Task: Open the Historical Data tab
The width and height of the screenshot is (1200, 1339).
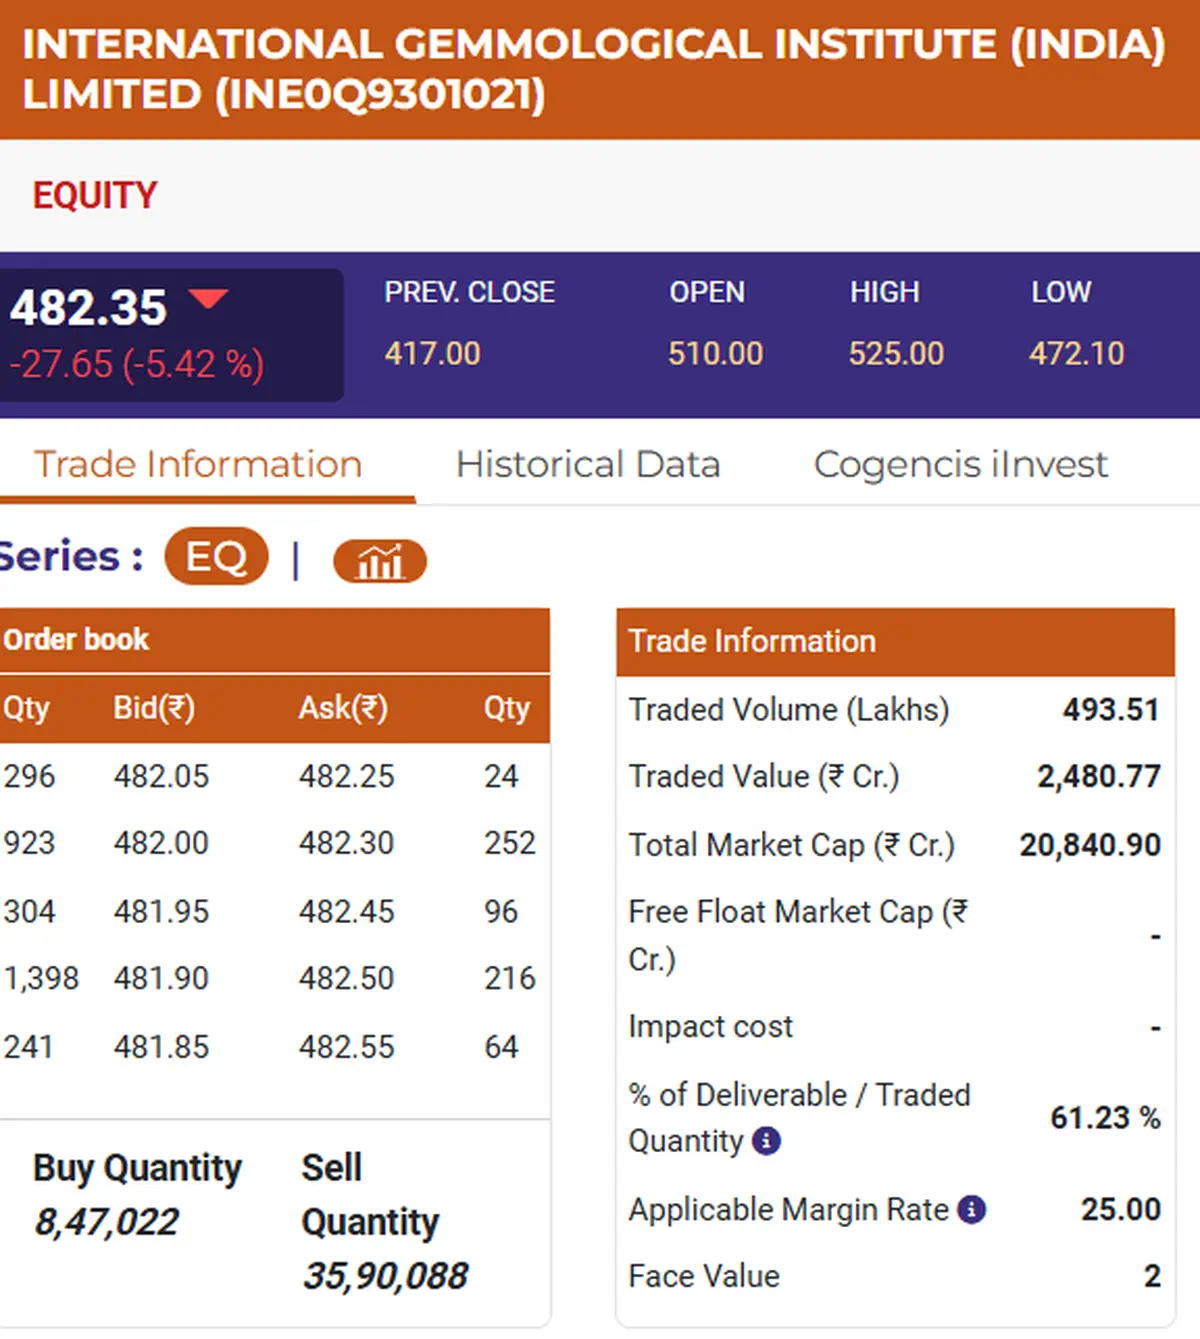Action: (588, 465)
